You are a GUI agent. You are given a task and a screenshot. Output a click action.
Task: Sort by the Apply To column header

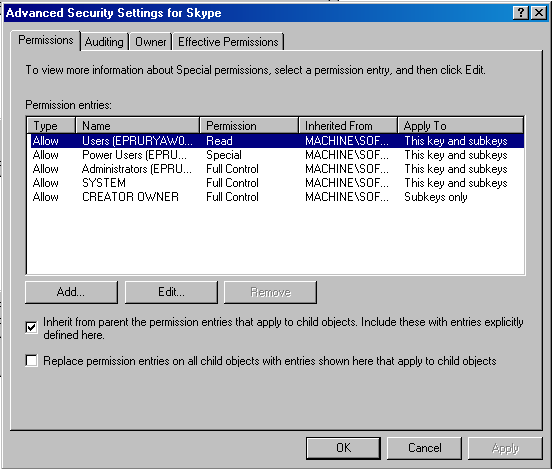click(x=460, y=126)
